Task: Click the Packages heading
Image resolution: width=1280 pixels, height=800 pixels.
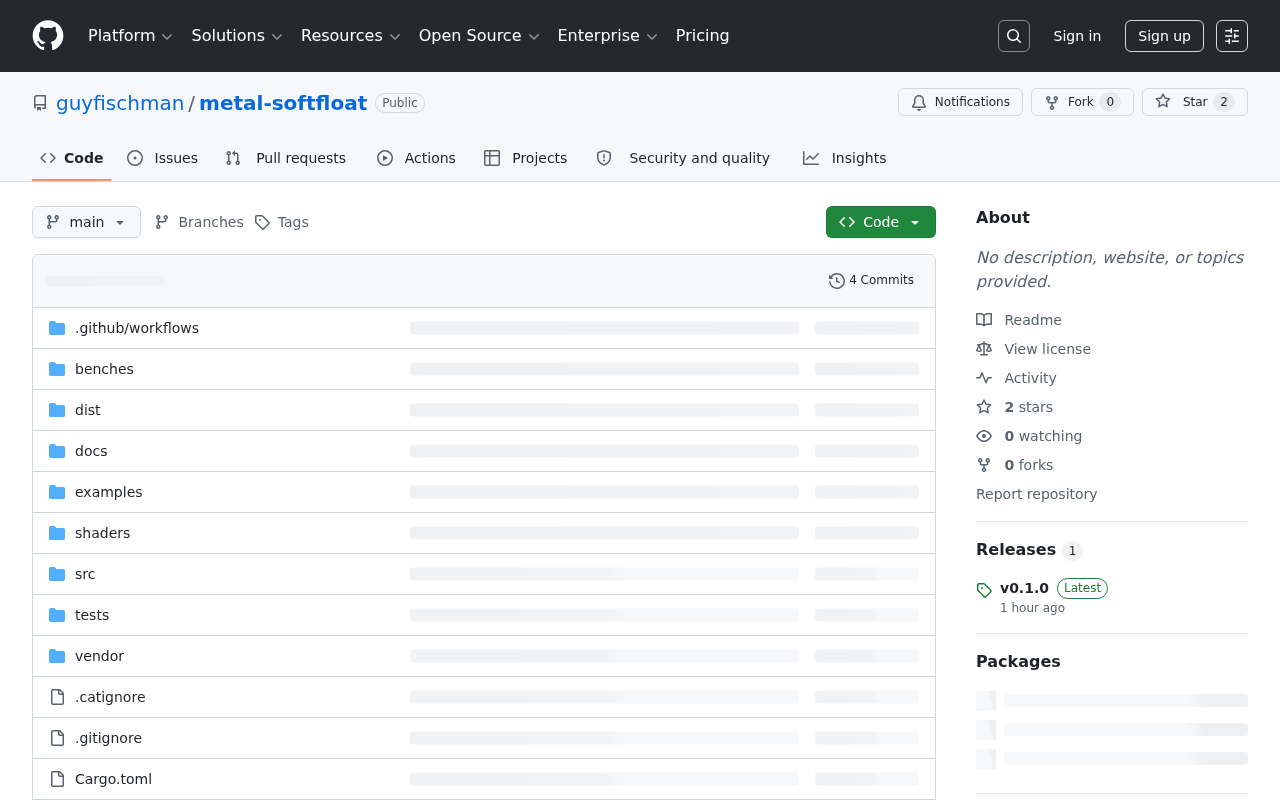Action: pyautogui.click(x=1018, y=662)
